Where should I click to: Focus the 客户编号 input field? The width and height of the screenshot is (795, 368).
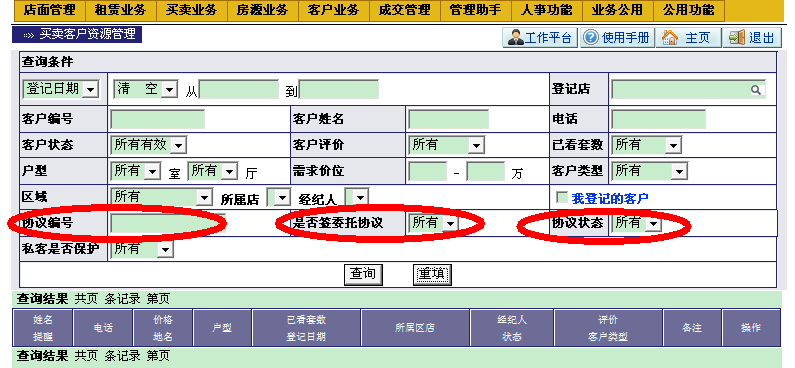point(158,119)
